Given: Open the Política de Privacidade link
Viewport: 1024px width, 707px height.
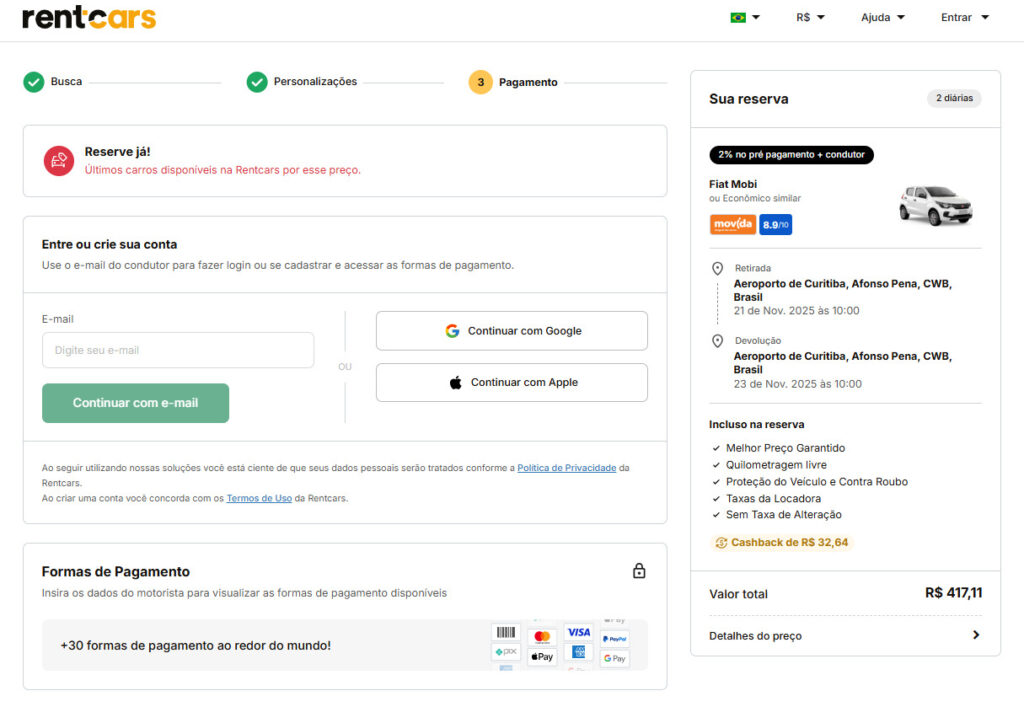Looking at the screenshot, I should coord(566,468).
